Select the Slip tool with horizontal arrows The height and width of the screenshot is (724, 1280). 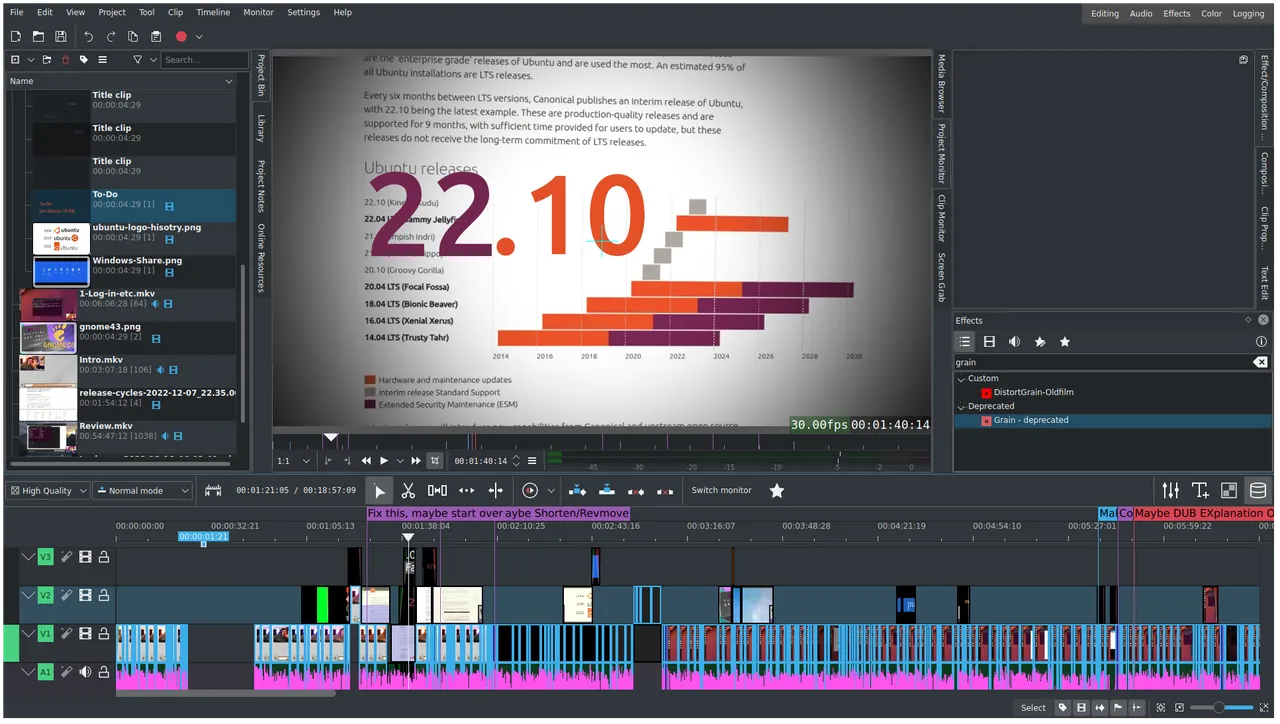coord(466,491)
